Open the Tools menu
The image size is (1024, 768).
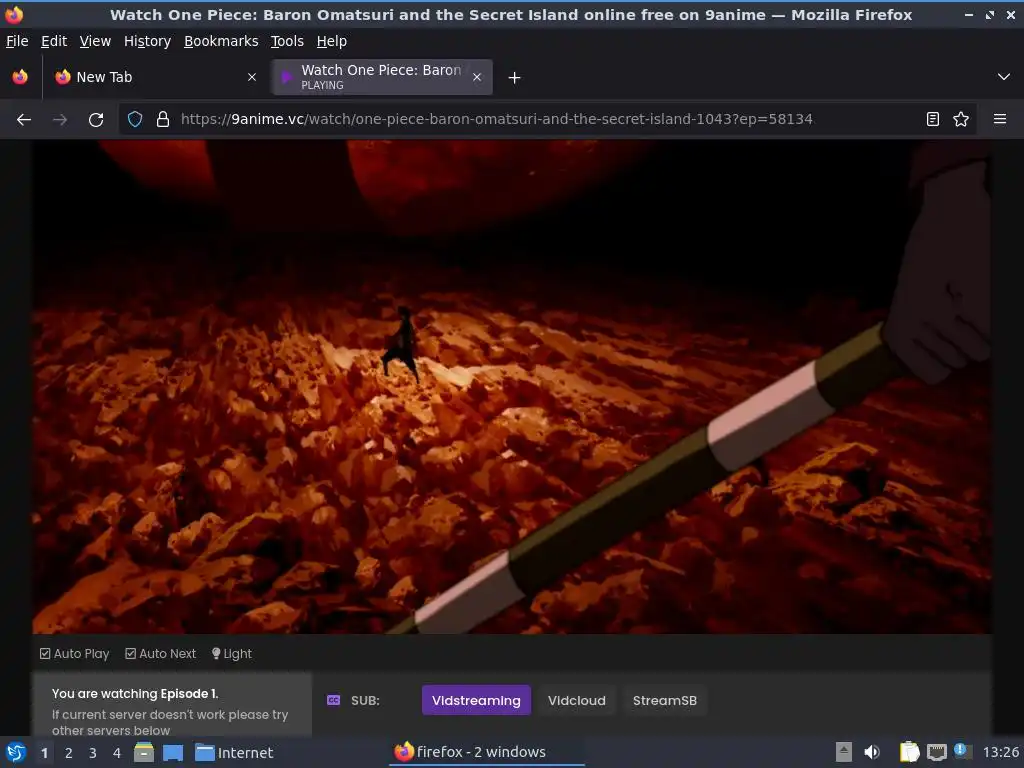[287, 41]
